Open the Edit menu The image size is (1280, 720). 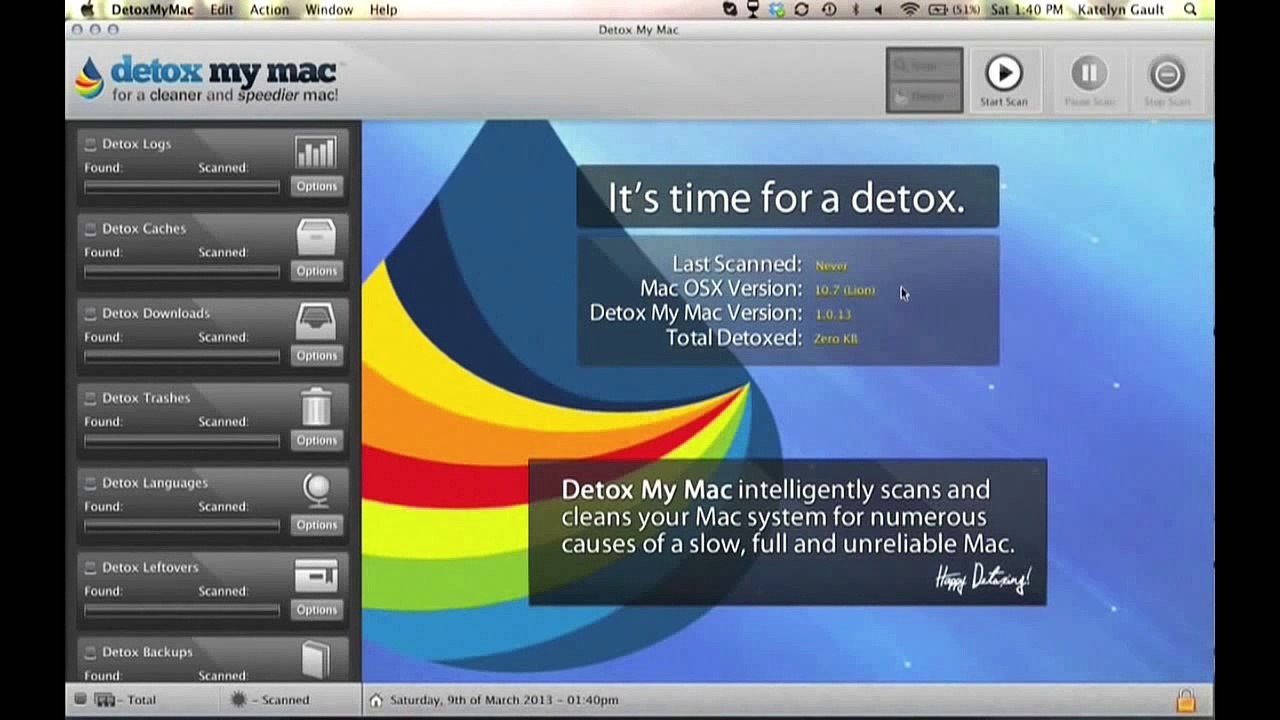coord(222,10)
